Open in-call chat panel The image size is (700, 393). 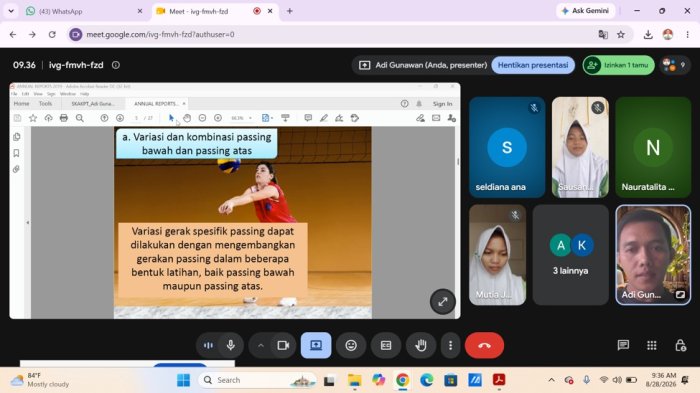click(x=623, y=345)
